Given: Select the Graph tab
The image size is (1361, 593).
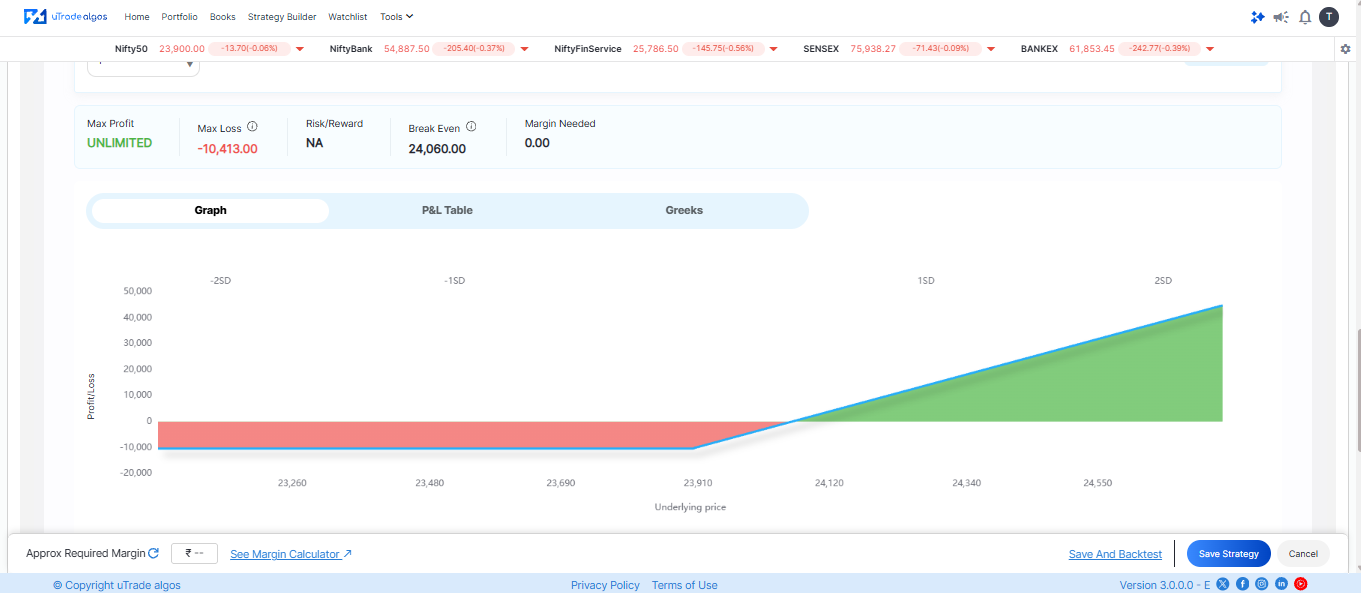Looking at the screenshot, I should [x=210, y=210].
